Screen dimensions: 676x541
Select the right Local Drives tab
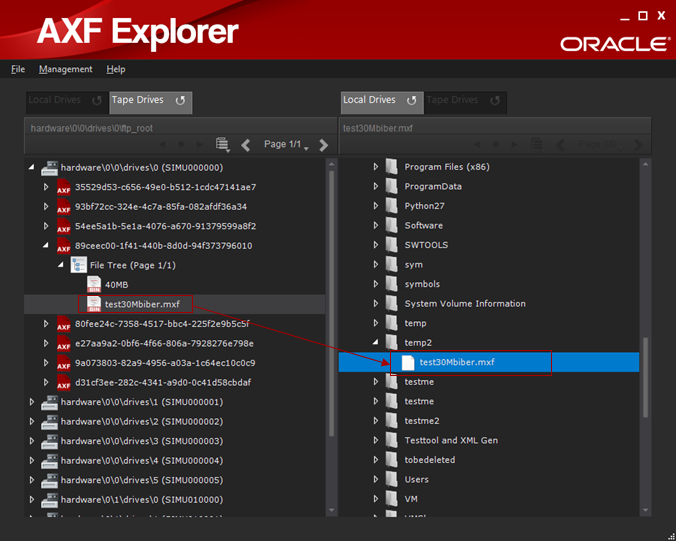coord(382,103)
